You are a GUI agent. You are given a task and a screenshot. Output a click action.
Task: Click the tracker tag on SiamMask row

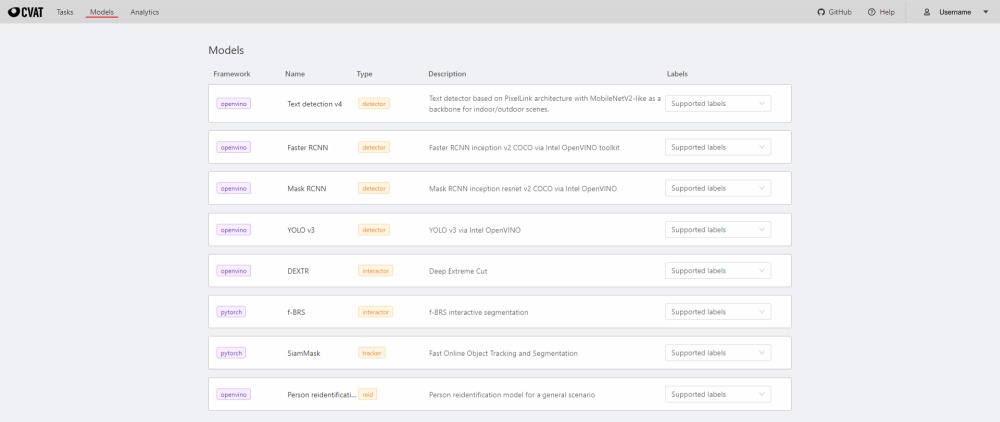[x=372, y=353]
